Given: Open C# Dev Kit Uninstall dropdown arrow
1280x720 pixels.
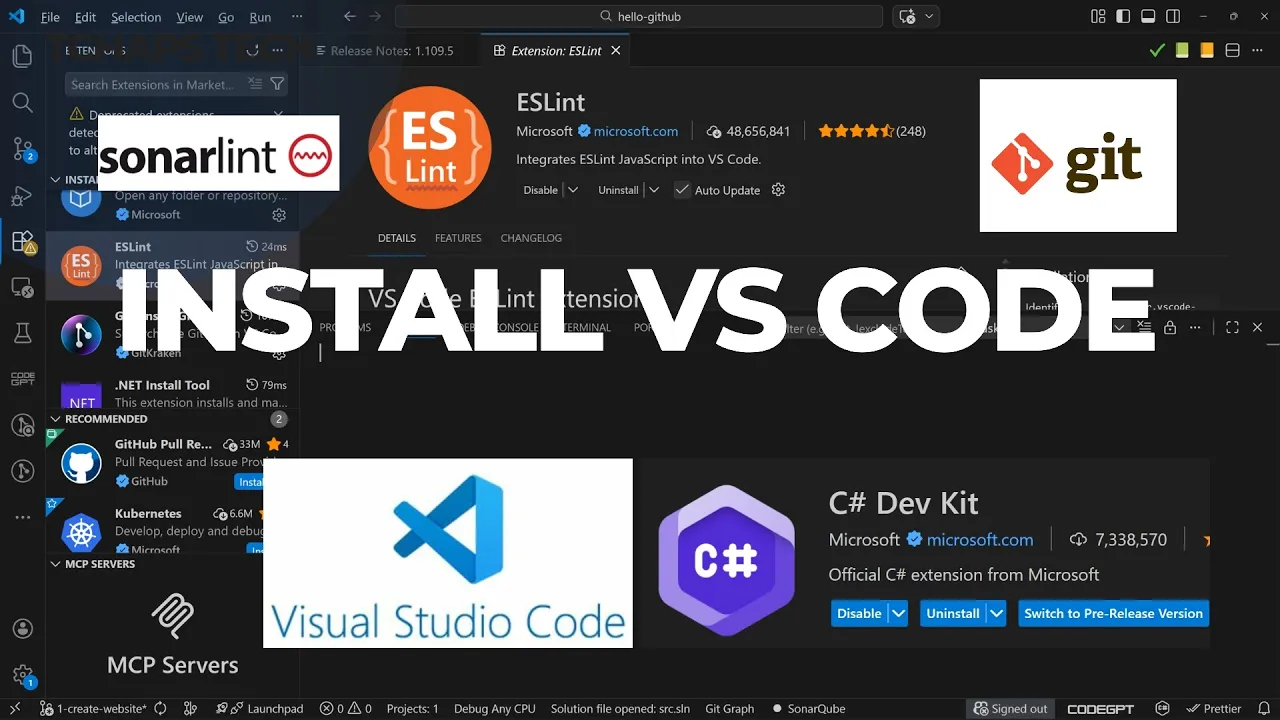Looking at the screenshot, I should 996,613.
